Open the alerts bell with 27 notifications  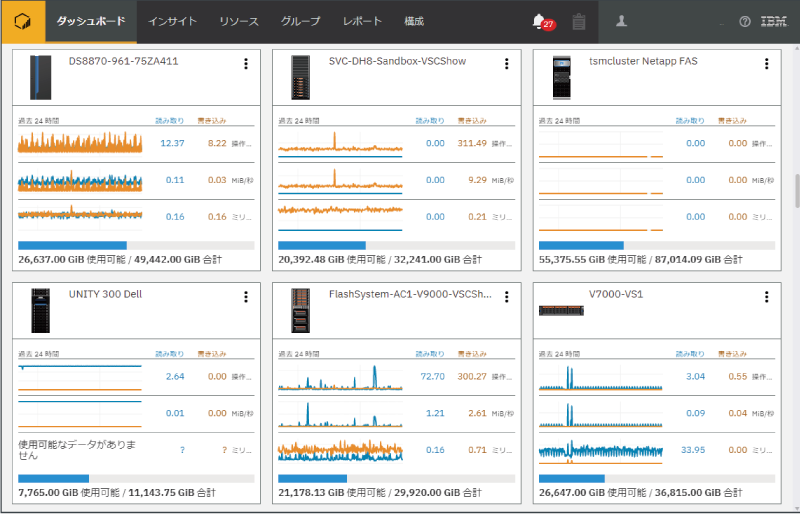click(x=542, y=22)
